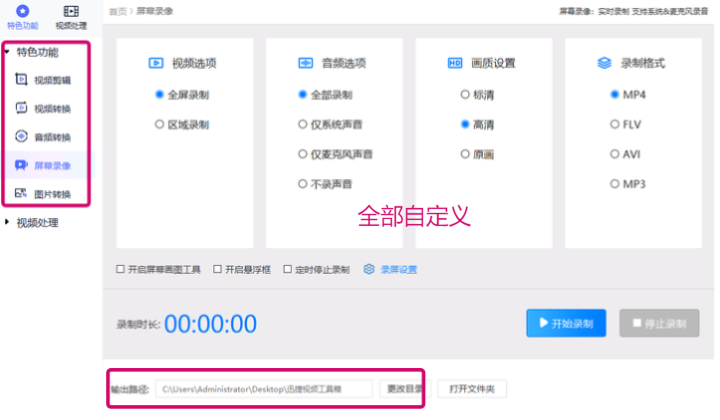
Task: Select 仅麦克风声音 audio option
Action: [335, 154]
